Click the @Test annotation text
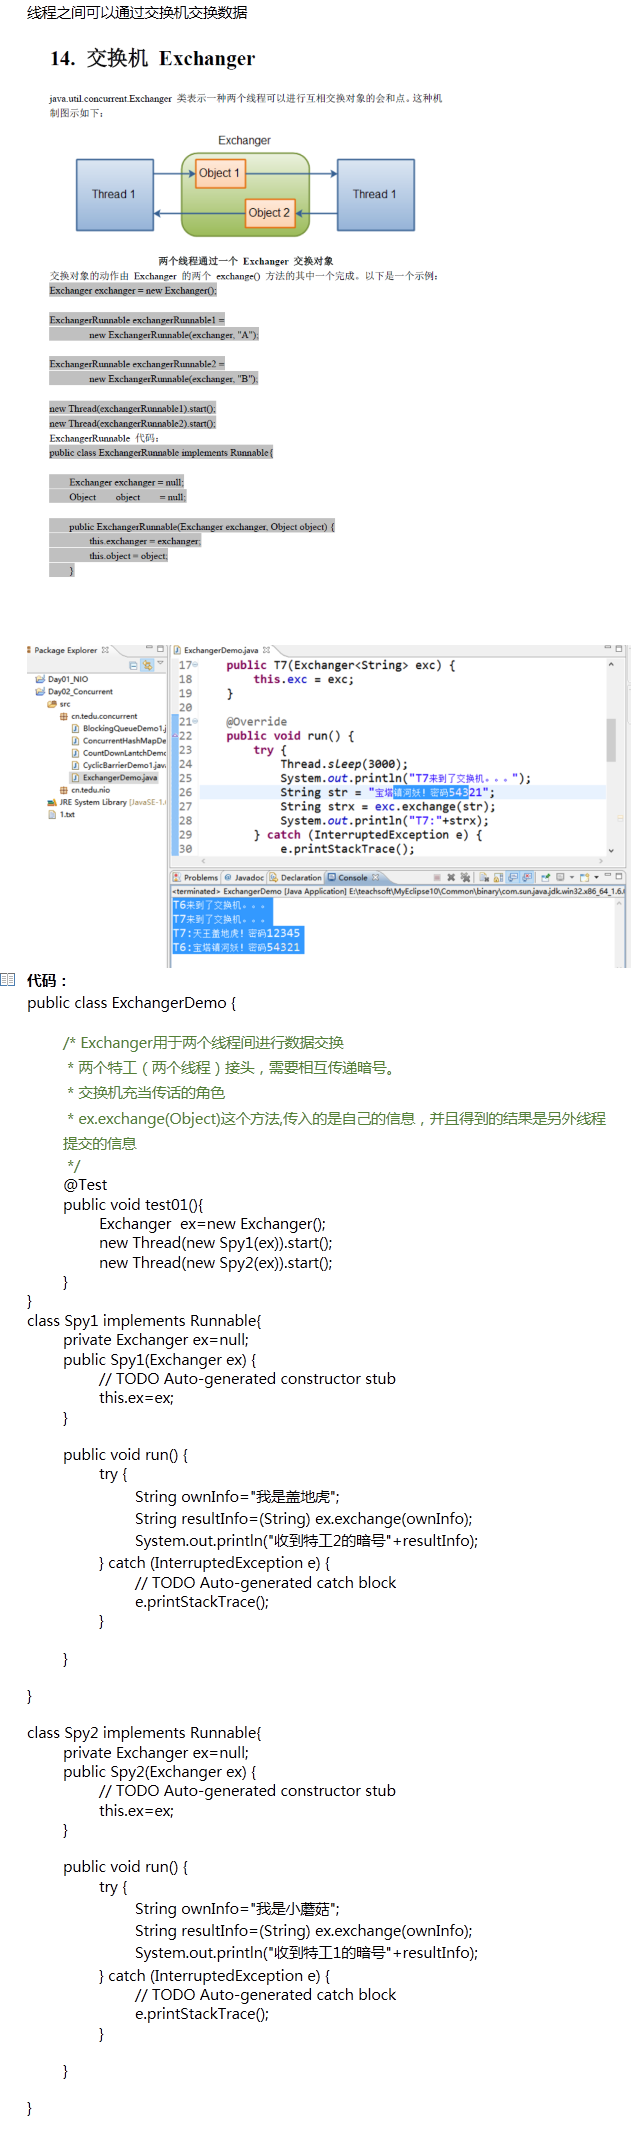634x2144 pixels. (85, 1184)
